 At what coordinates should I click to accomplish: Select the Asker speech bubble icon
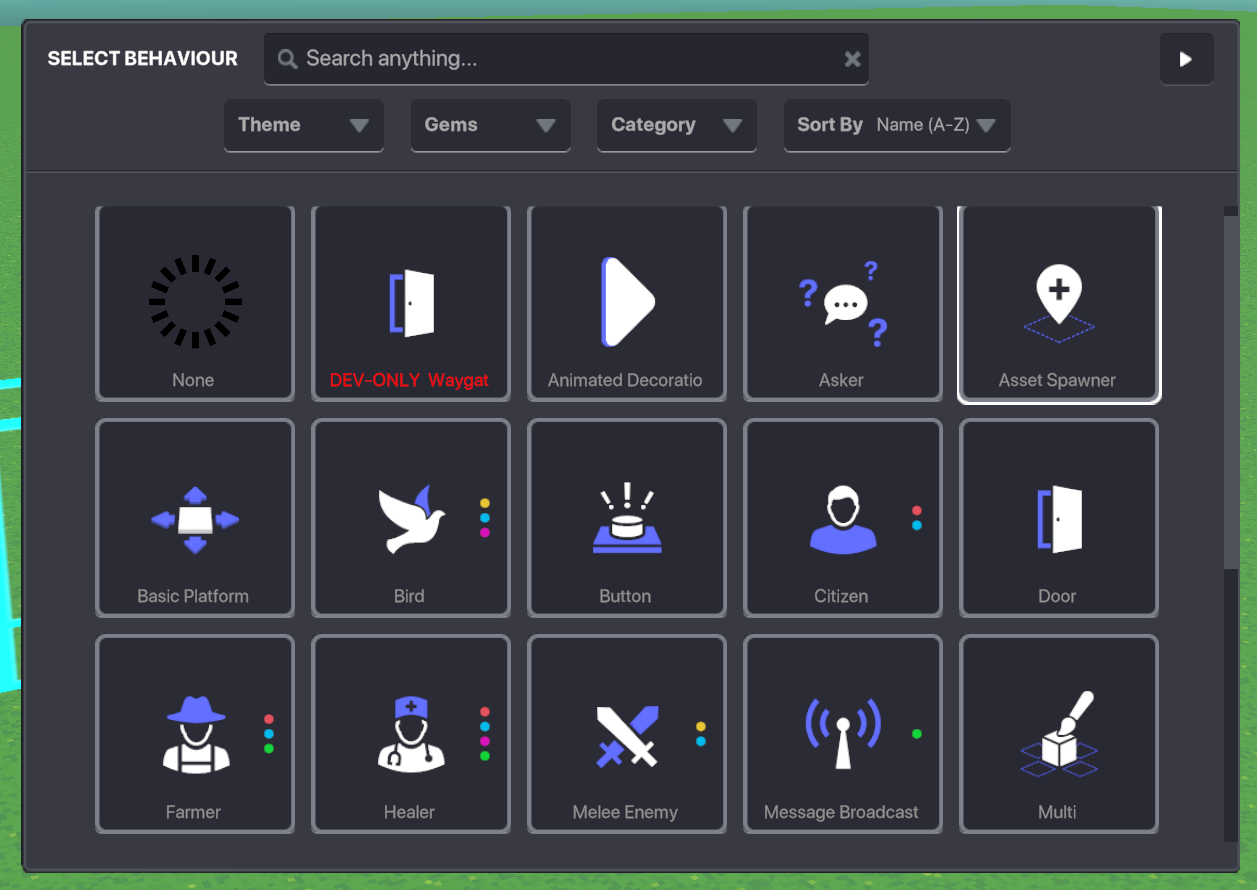pyautogui.click(x=845, y=302)
